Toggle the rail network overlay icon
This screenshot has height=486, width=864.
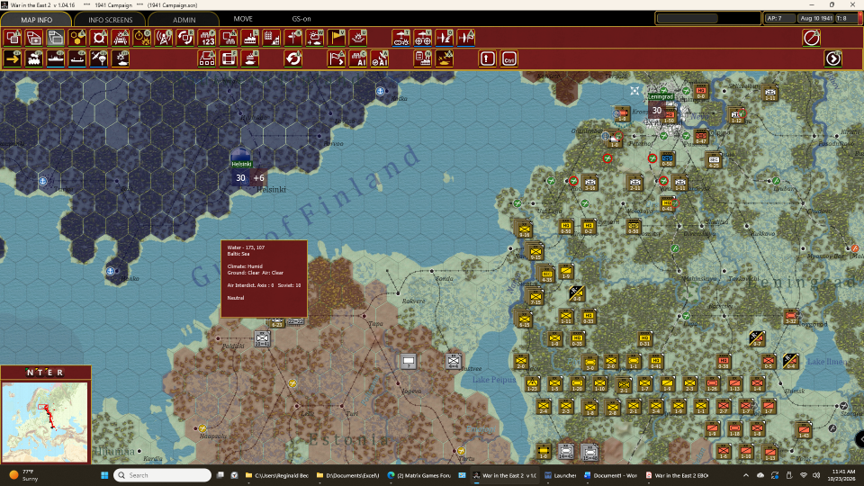pos(121,37)
